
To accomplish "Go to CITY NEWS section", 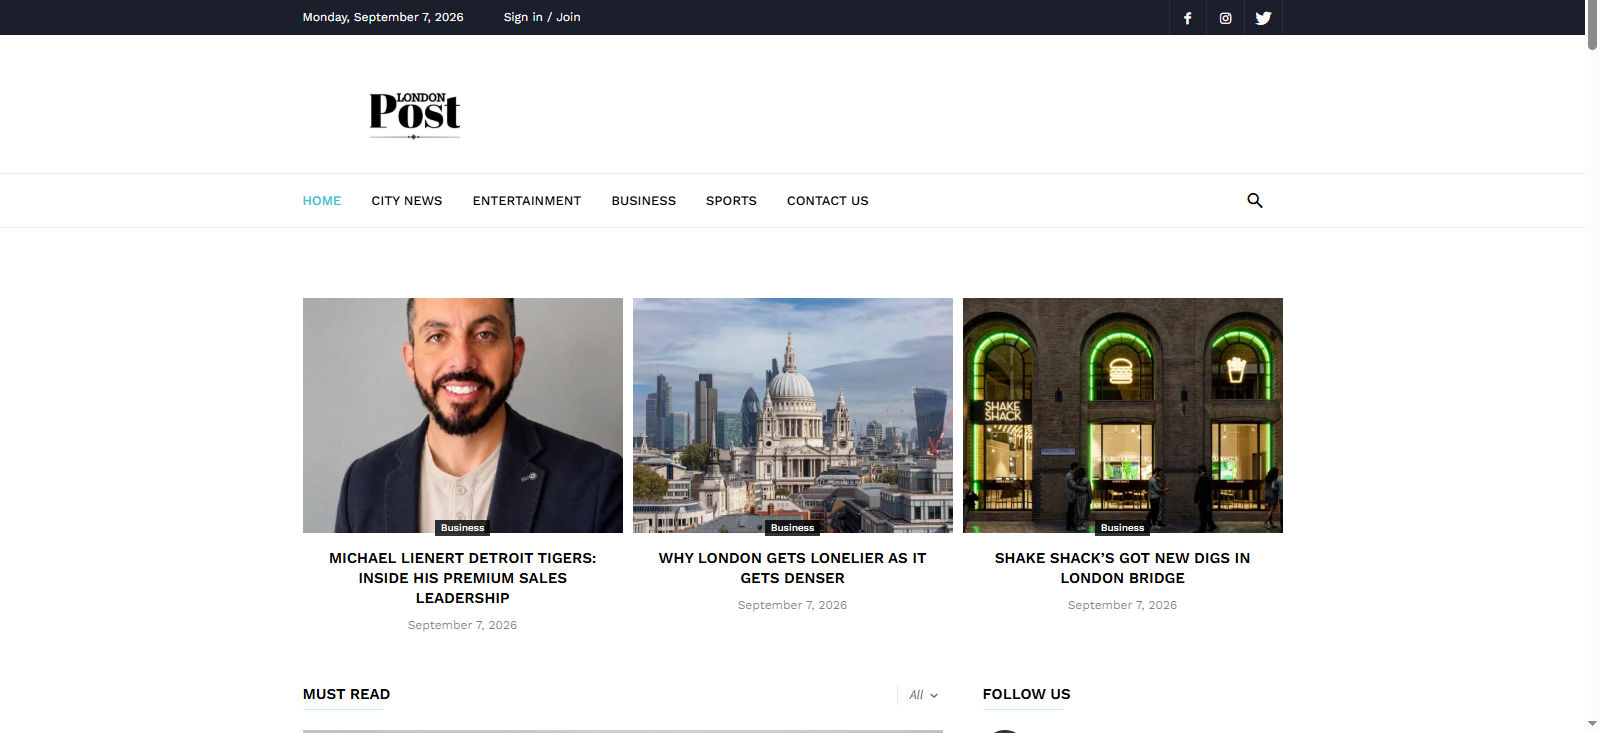I will (x=407, y=201).
